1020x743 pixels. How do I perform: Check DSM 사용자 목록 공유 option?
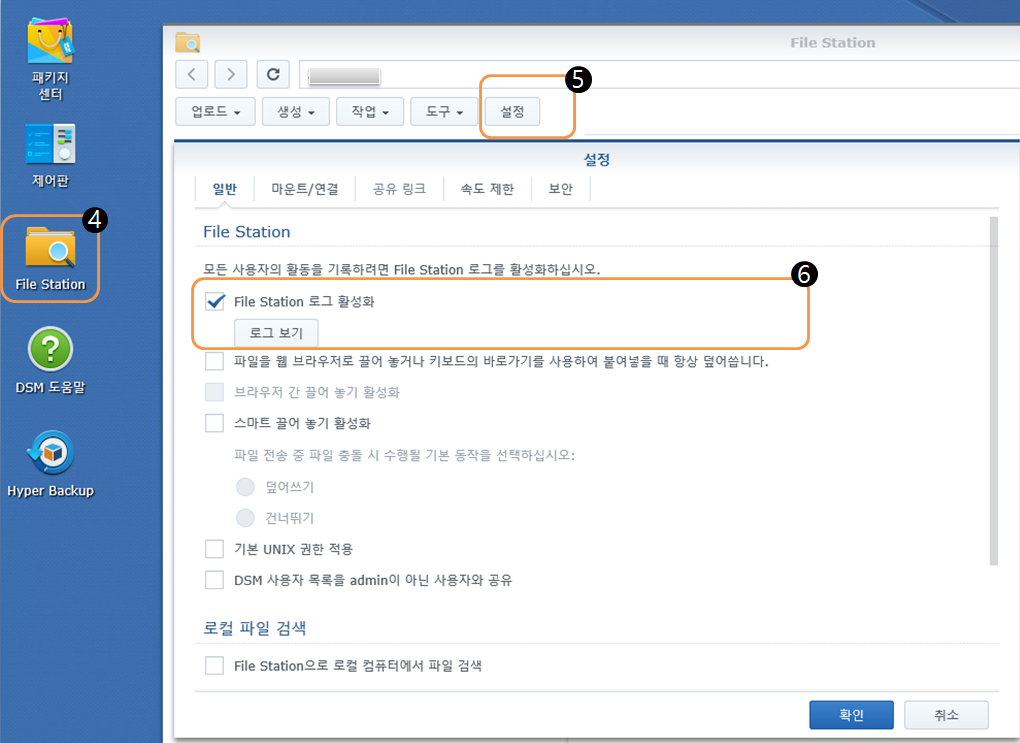pyautogui.click(x=215, y=580)
